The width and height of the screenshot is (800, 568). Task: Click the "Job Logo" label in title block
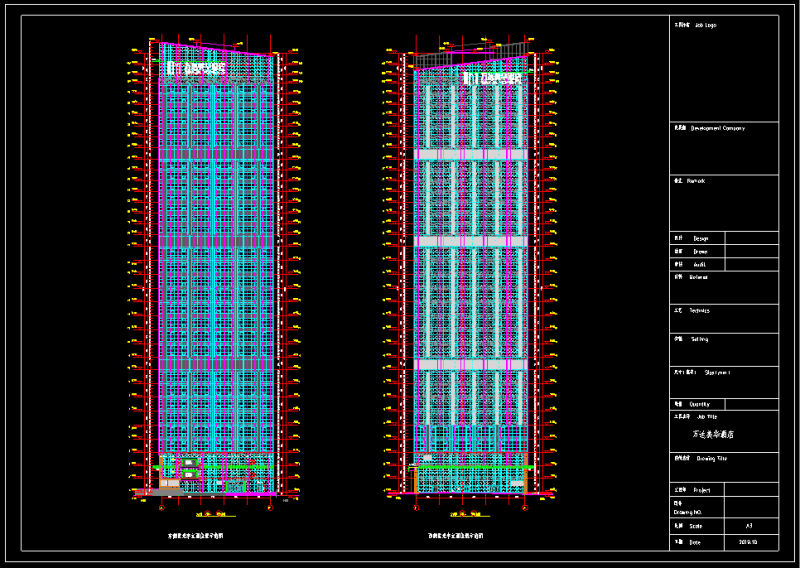pos(705,25)
